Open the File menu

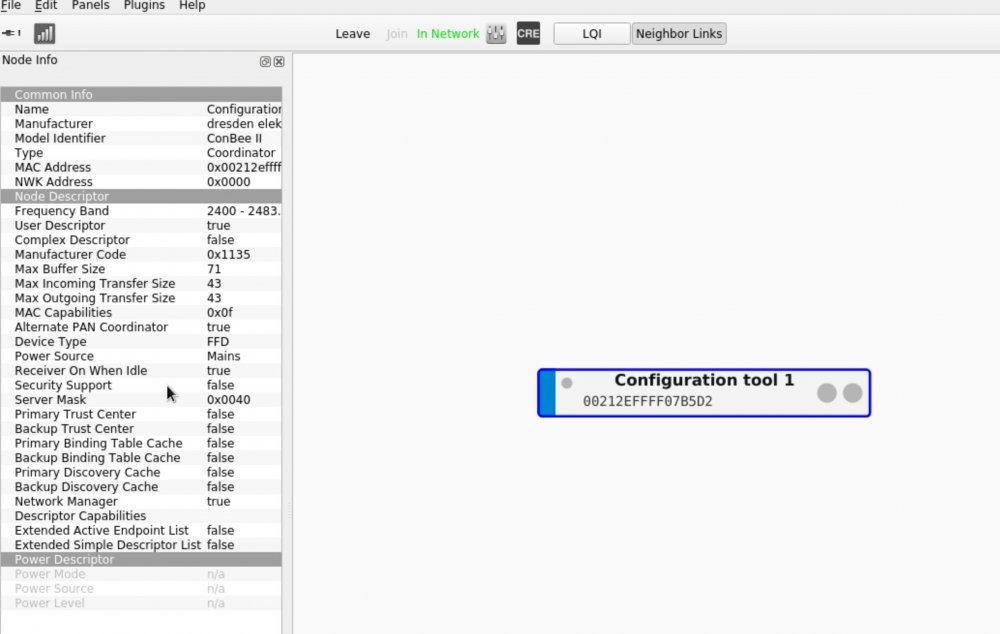[x=11, y=6]
